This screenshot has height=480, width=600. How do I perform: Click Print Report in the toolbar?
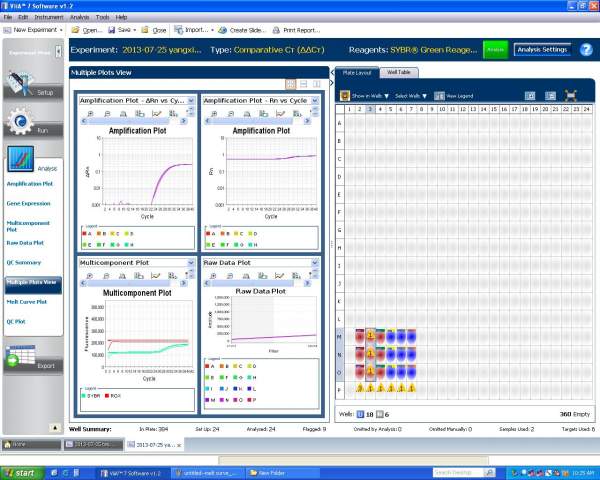[x=296, y=30]
